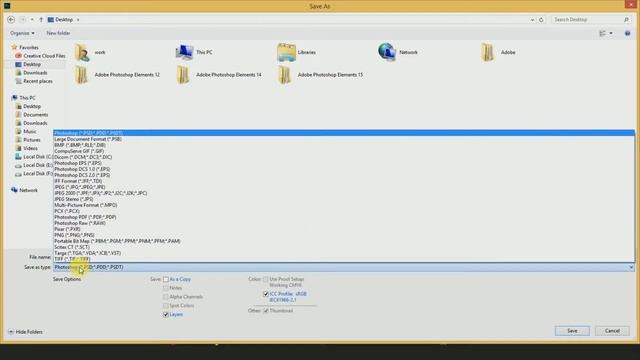Toggle the Notes checkbox

tap(166, 288)
